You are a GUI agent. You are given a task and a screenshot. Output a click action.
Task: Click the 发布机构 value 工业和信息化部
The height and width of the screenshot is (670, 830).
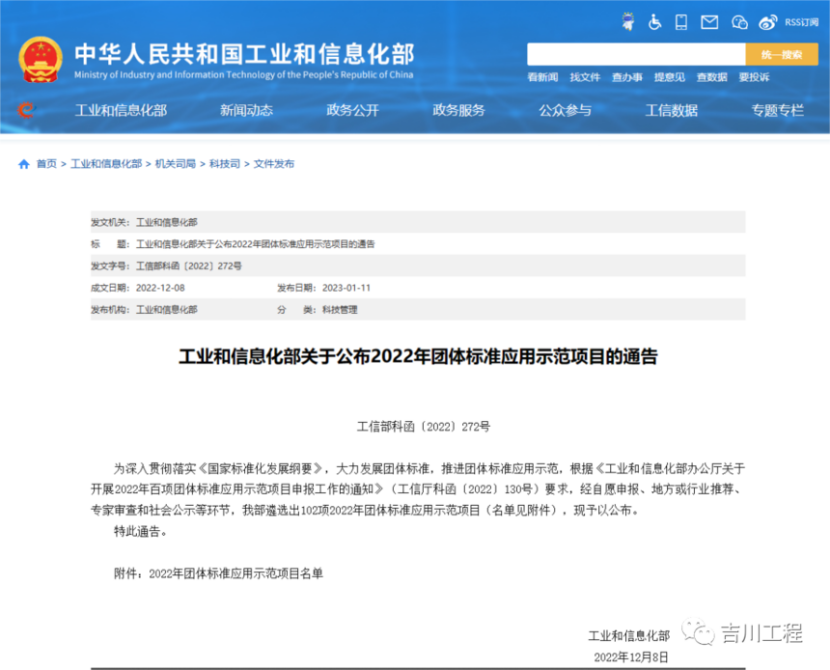[167, 310]
